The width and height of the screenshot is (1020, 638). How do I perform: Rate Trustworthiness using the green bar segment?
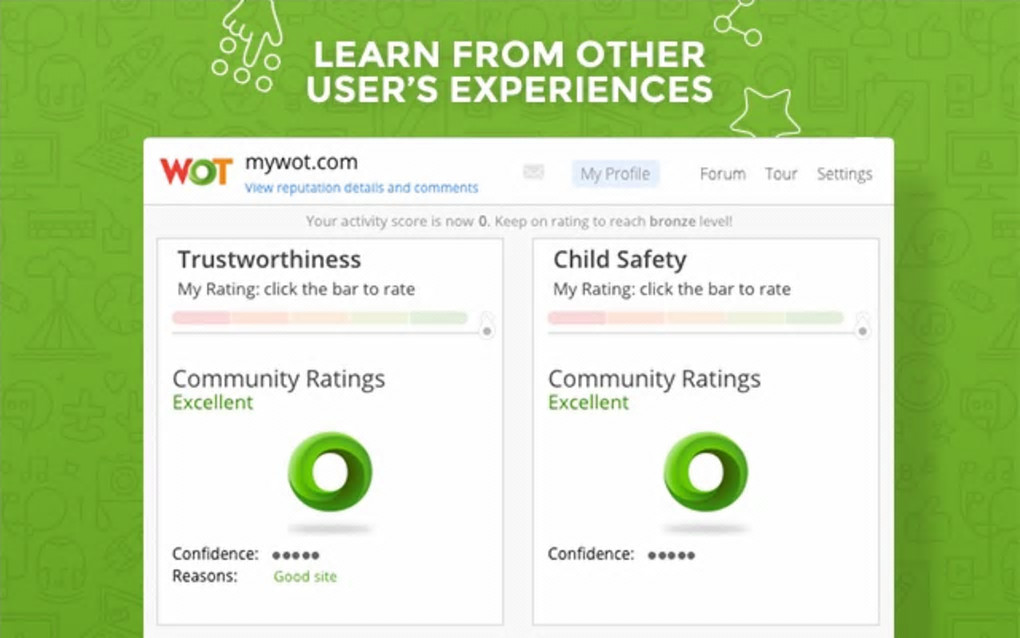pos(438,318)
